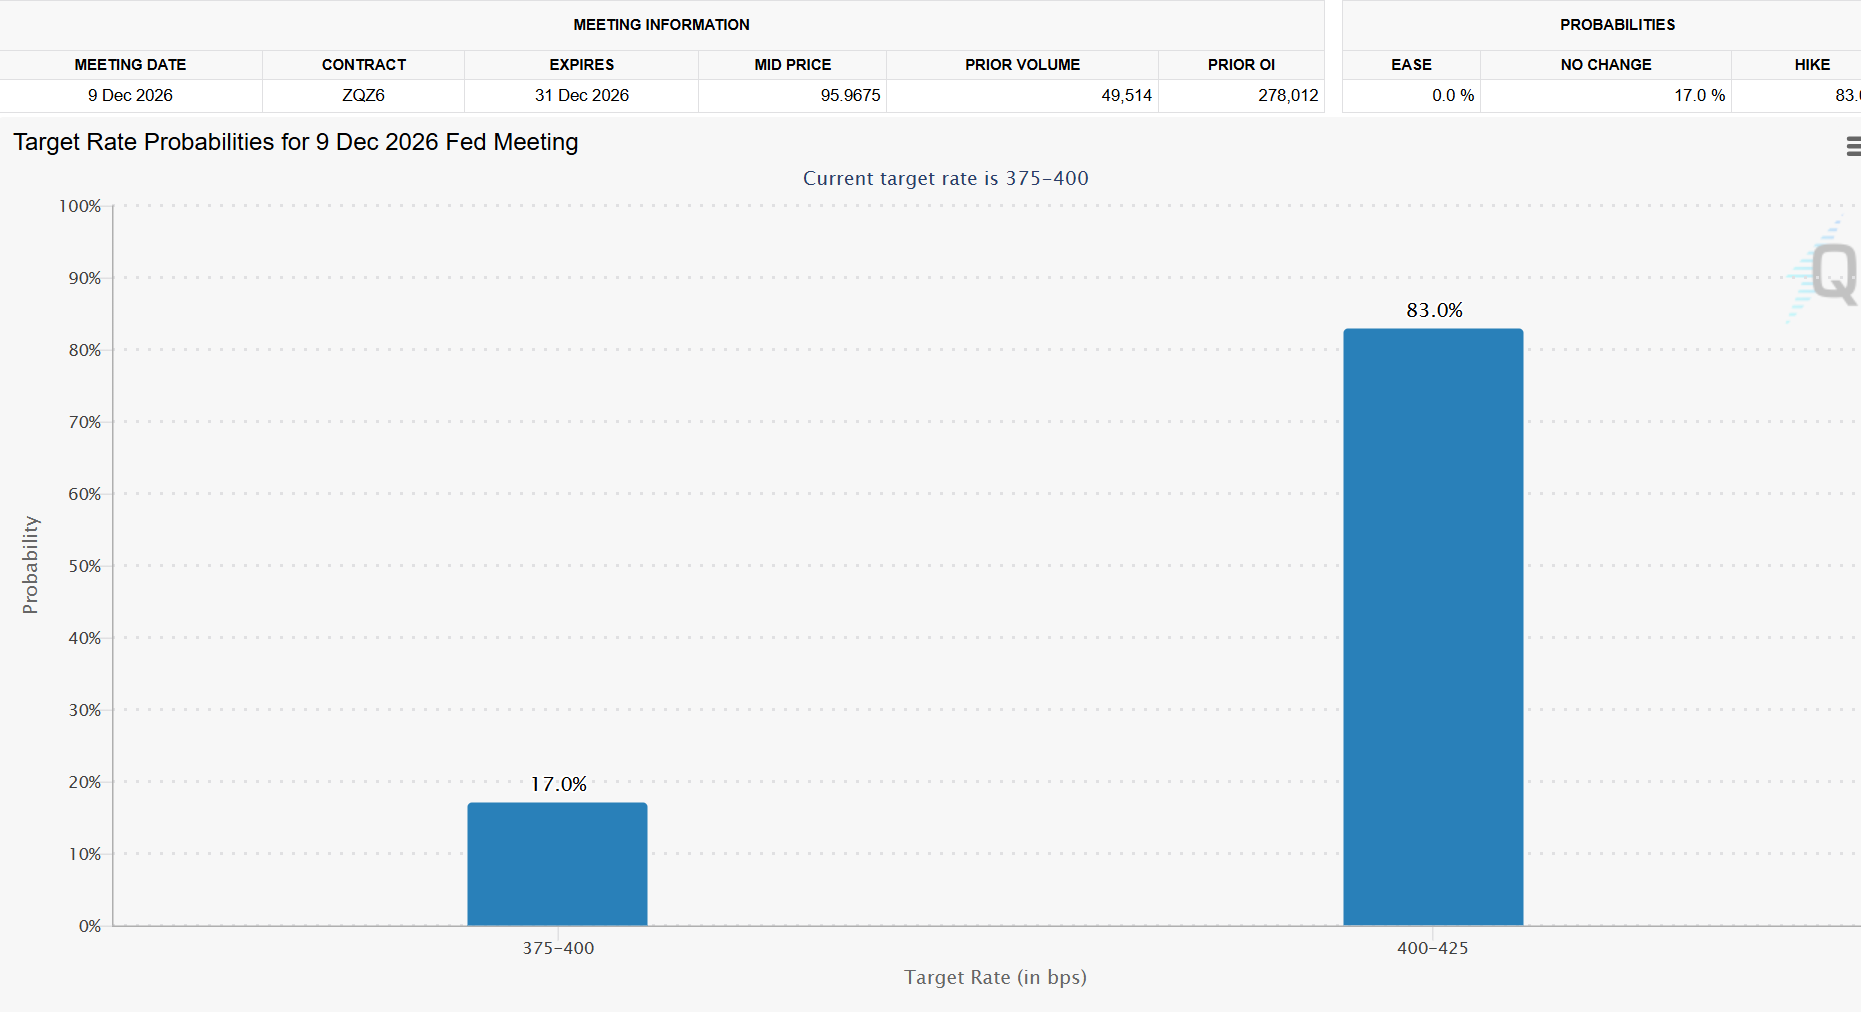The height and width of the screenshot is (1012, 1861).
Task: Click the PROBABILITIES section heading
Action: 1617,25
